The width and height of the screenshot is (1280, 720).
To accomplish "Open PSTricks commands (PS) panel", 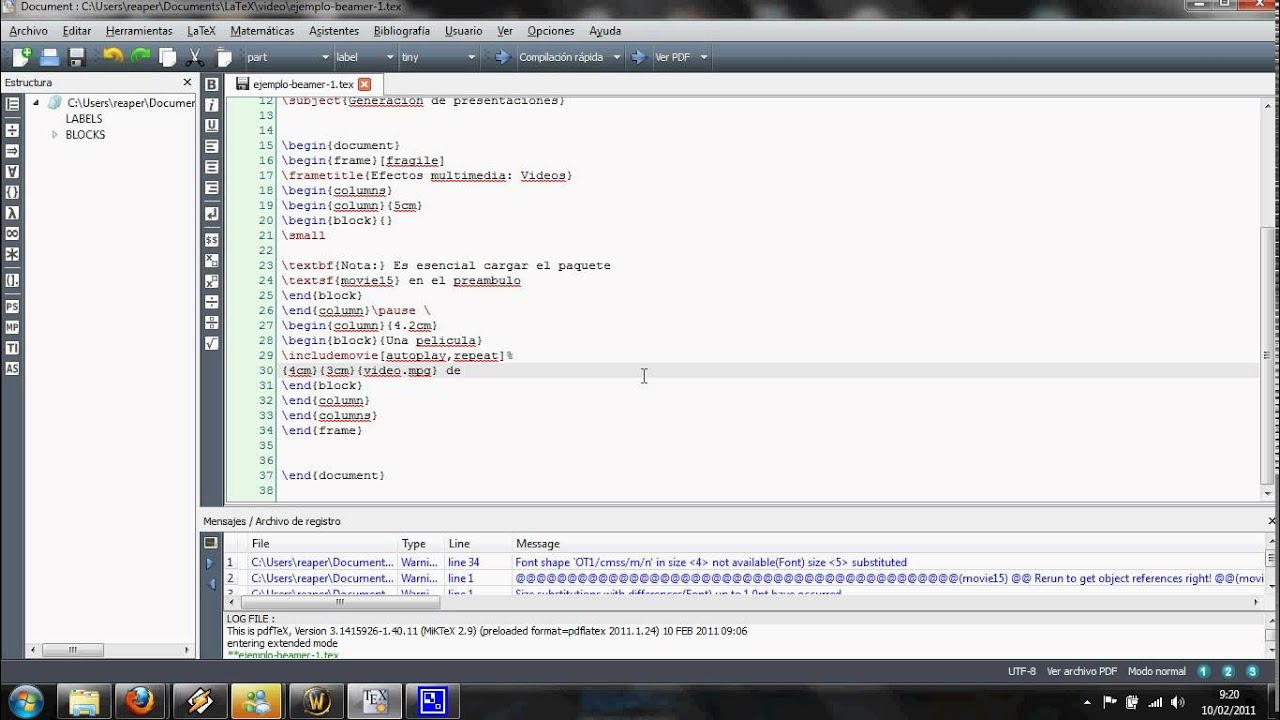I will (12, 306).
